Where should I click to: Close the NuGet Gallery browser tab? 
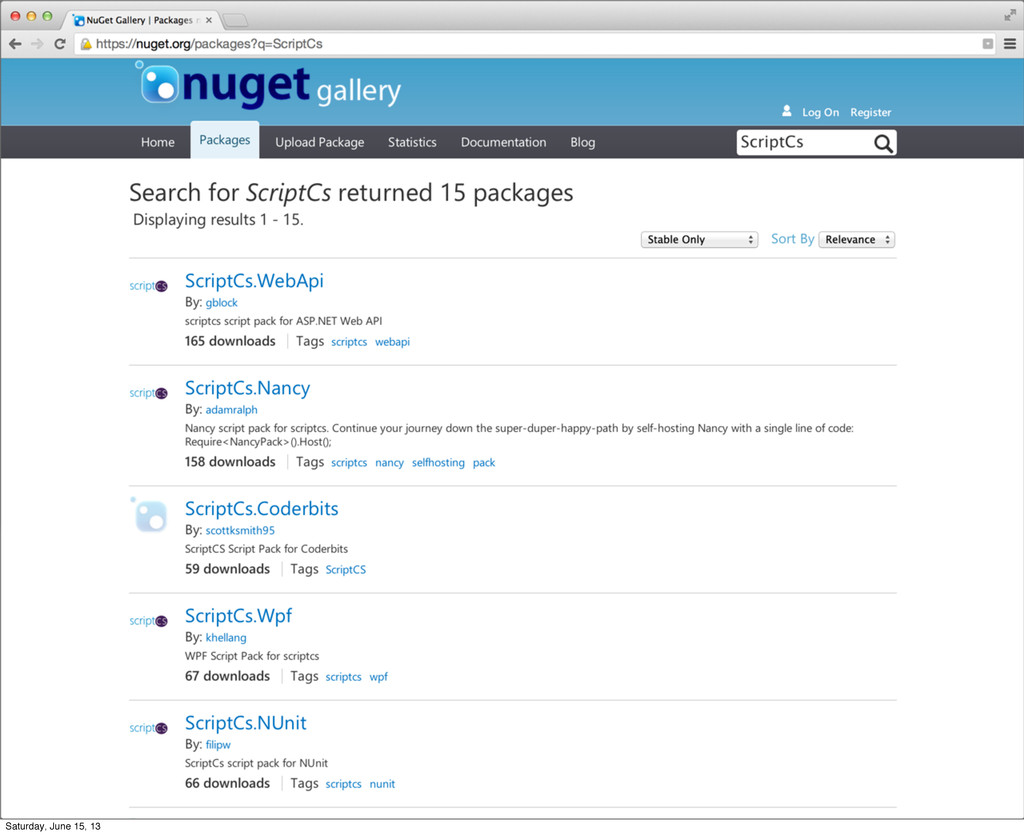click(x=208, y=20)
